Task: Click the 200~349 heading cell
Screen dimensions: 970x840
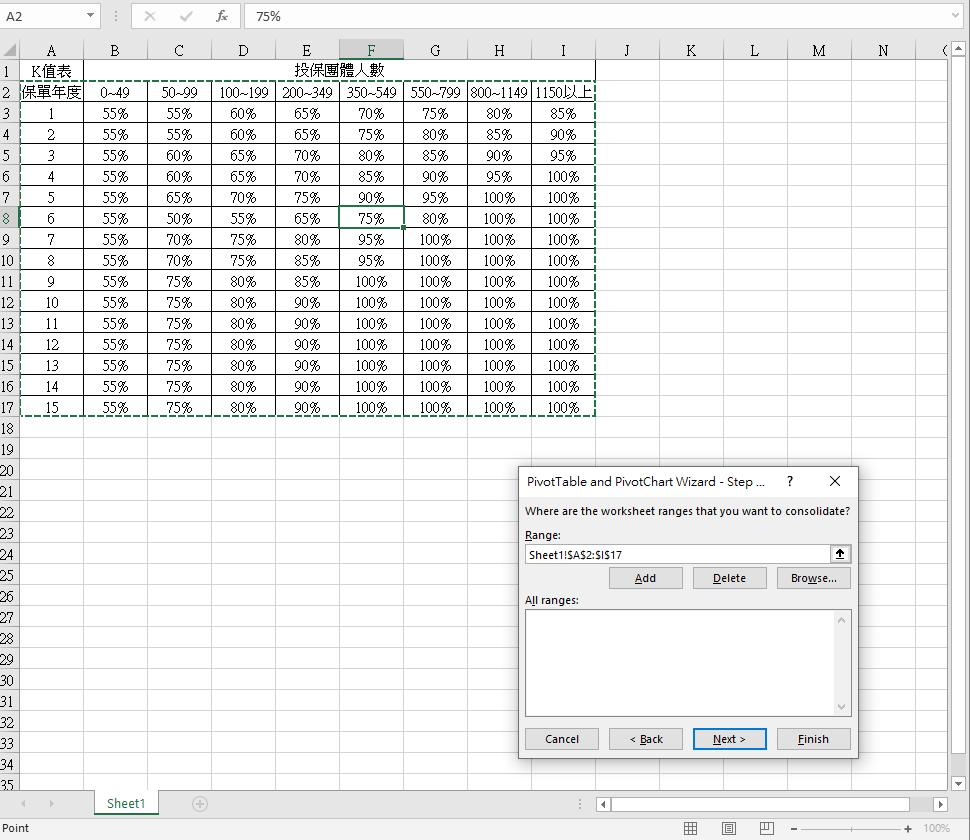Action: [307, 92]
